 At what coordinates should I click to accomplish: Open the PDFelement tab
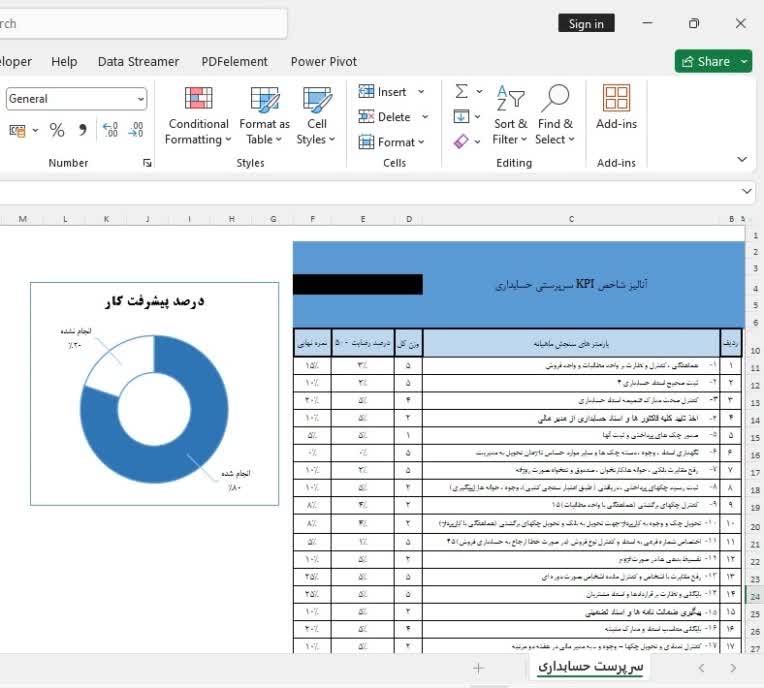point(234,61)
